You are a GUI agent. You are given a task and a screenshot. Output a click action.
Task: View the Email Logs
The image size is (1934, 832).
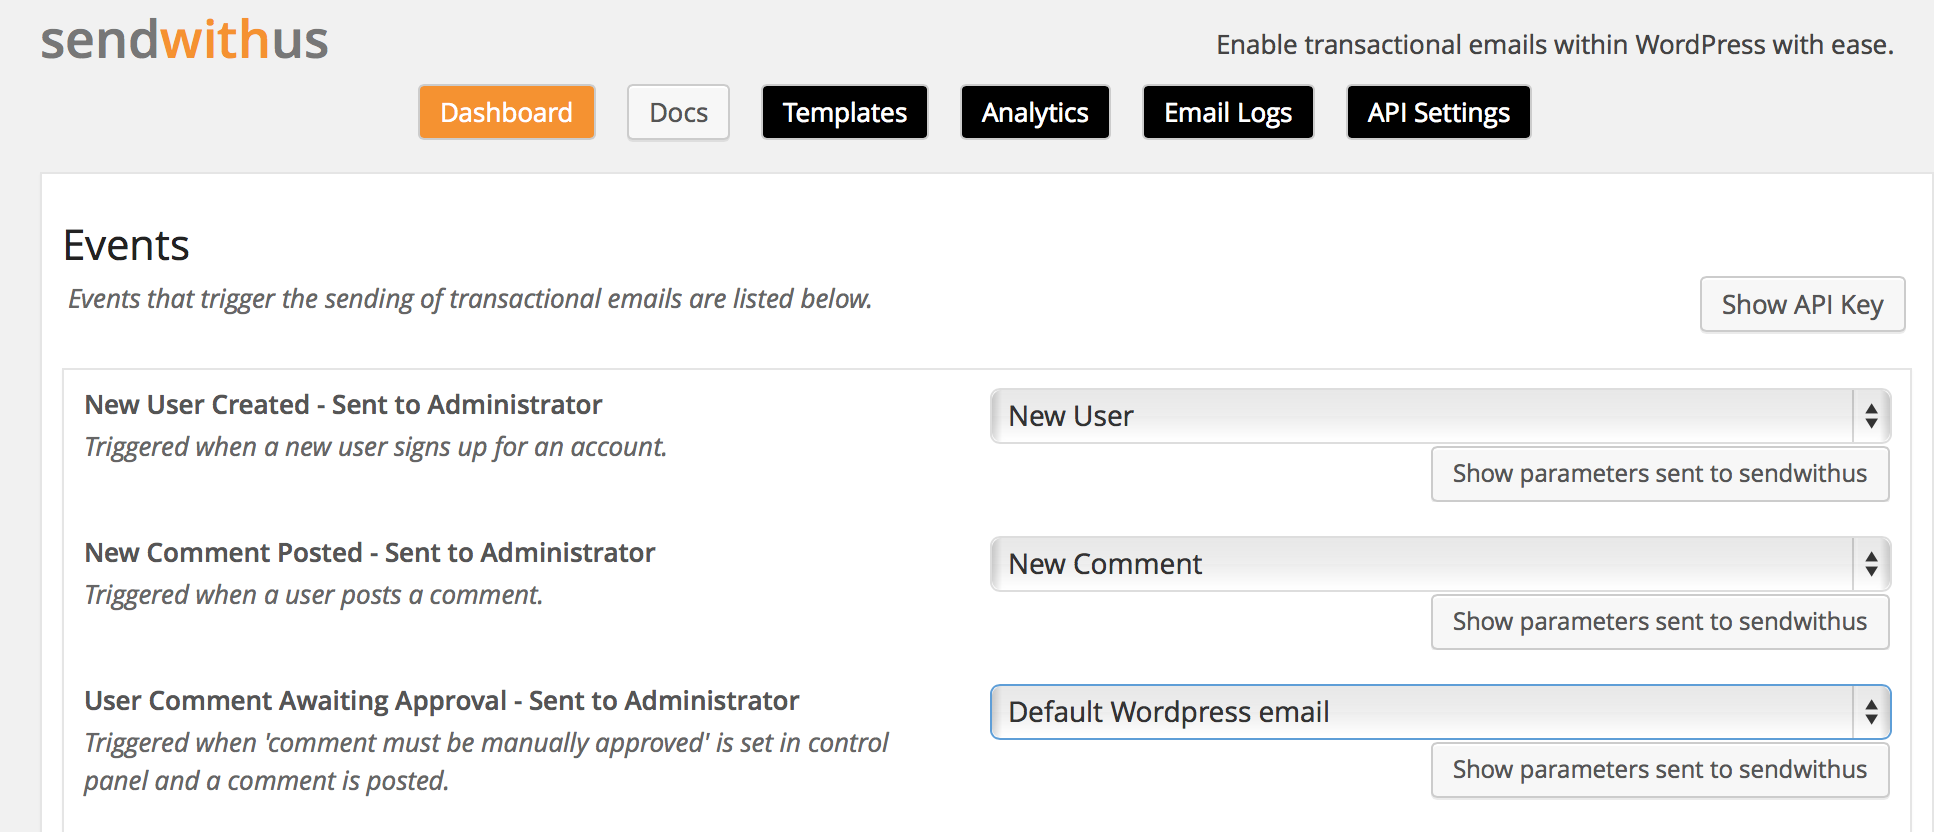tap(1228, 112)
